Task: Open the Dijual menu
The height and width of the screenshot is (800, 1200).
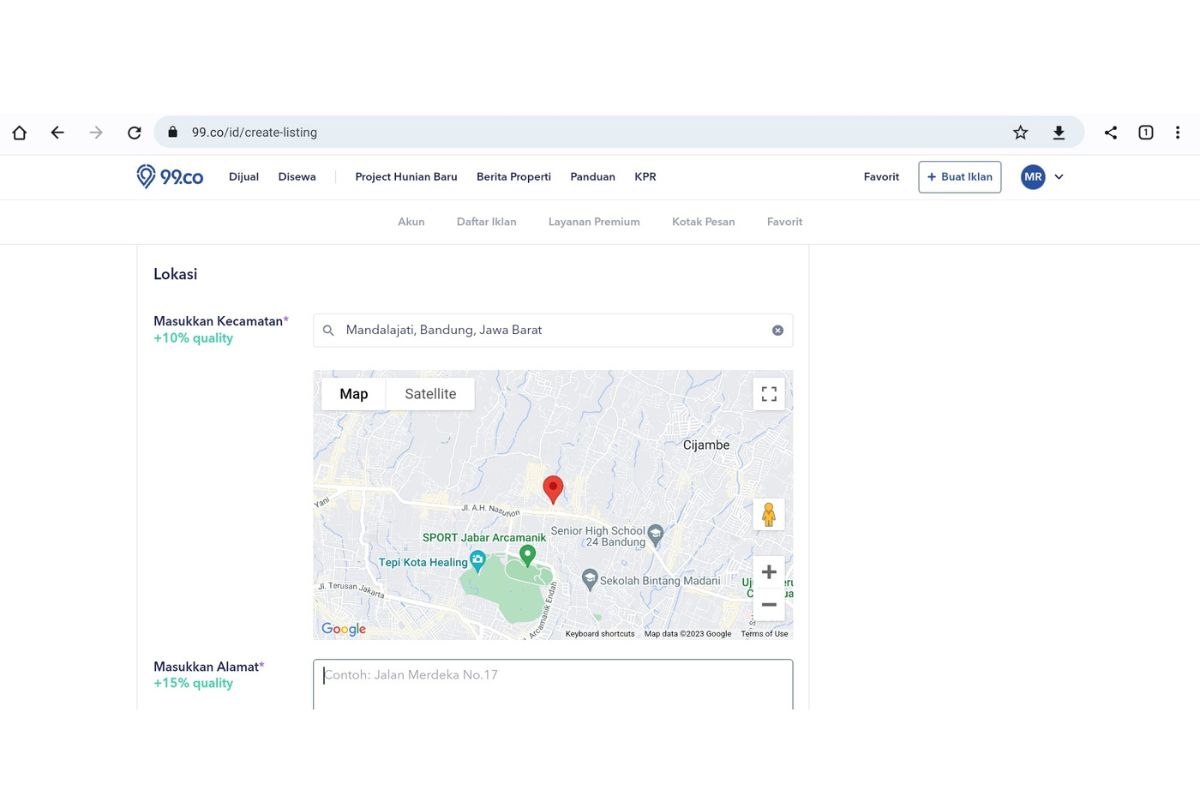Action: click(x=244, y=177)
